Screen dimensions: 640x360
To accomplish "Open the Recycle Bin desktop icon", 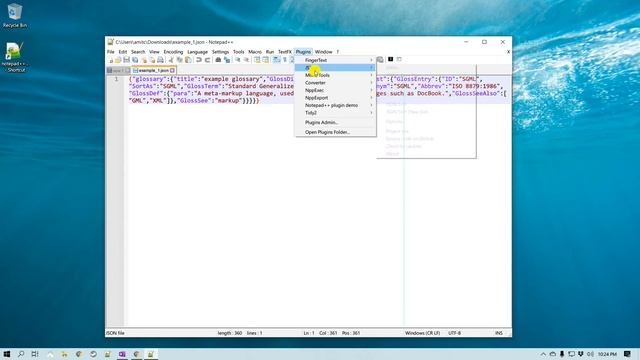I will (15, 16).
